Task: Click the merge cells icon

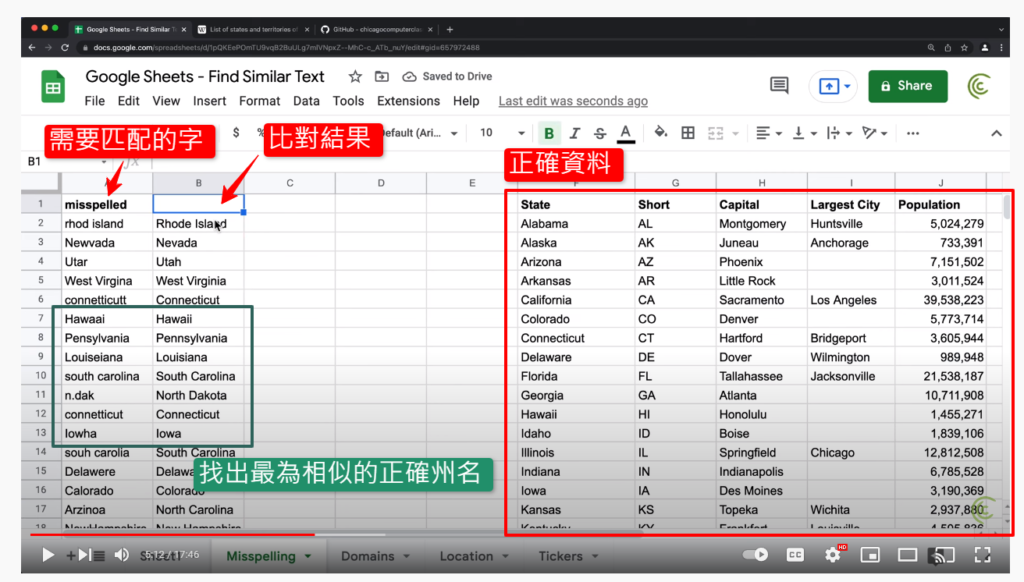Action: click(x=716, y=133)
